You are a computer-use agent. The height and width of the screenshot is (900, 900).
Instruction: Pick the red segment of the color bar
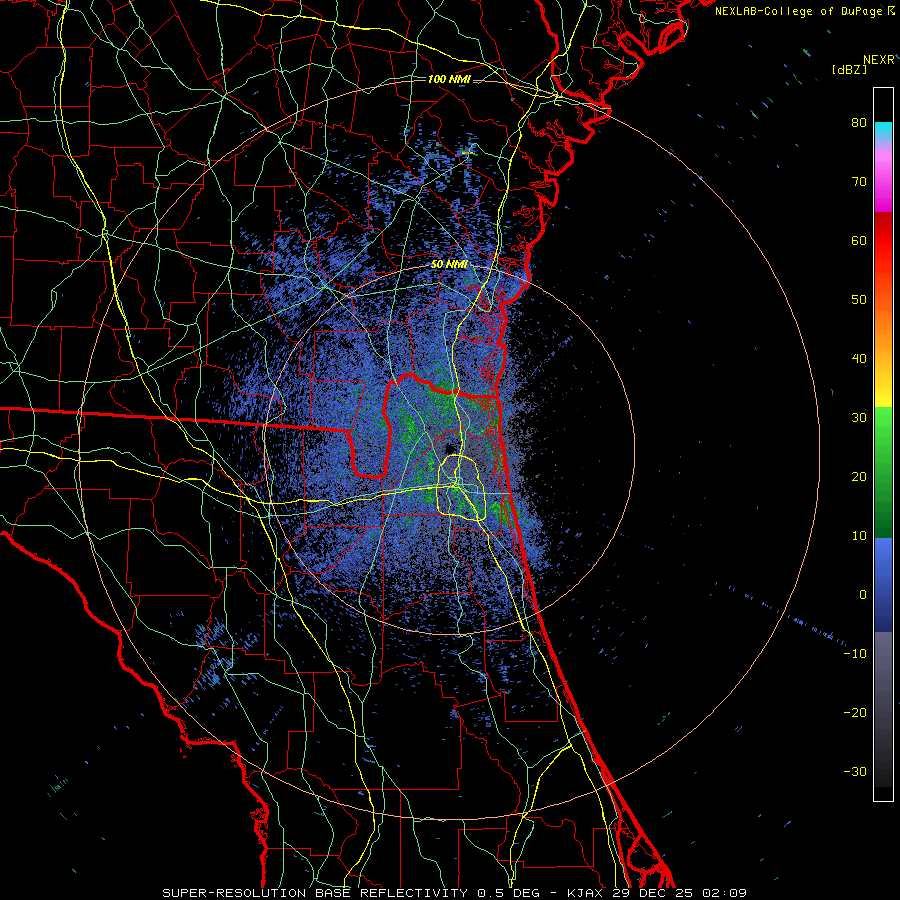(x=883, y=241)
